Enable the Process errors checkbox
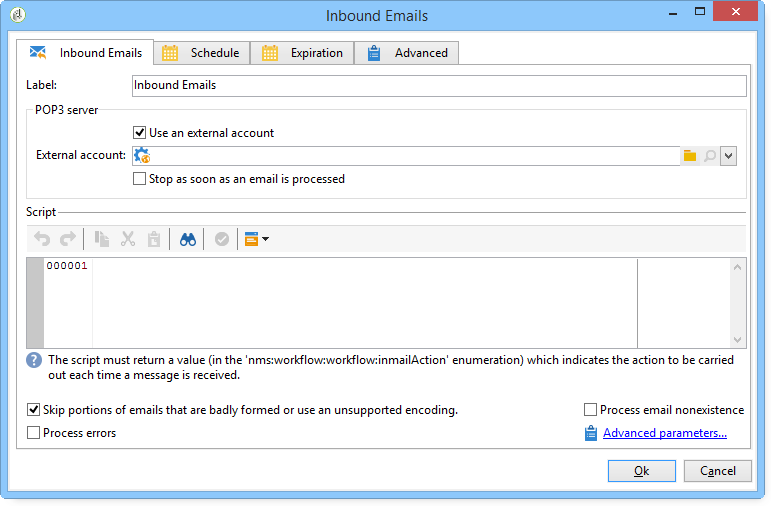 coord(33,433)
